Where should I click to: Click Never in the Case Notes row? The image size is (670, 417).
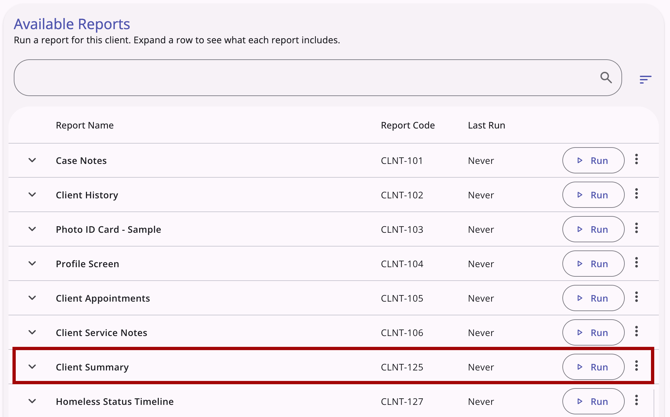[x=481, y=161]
